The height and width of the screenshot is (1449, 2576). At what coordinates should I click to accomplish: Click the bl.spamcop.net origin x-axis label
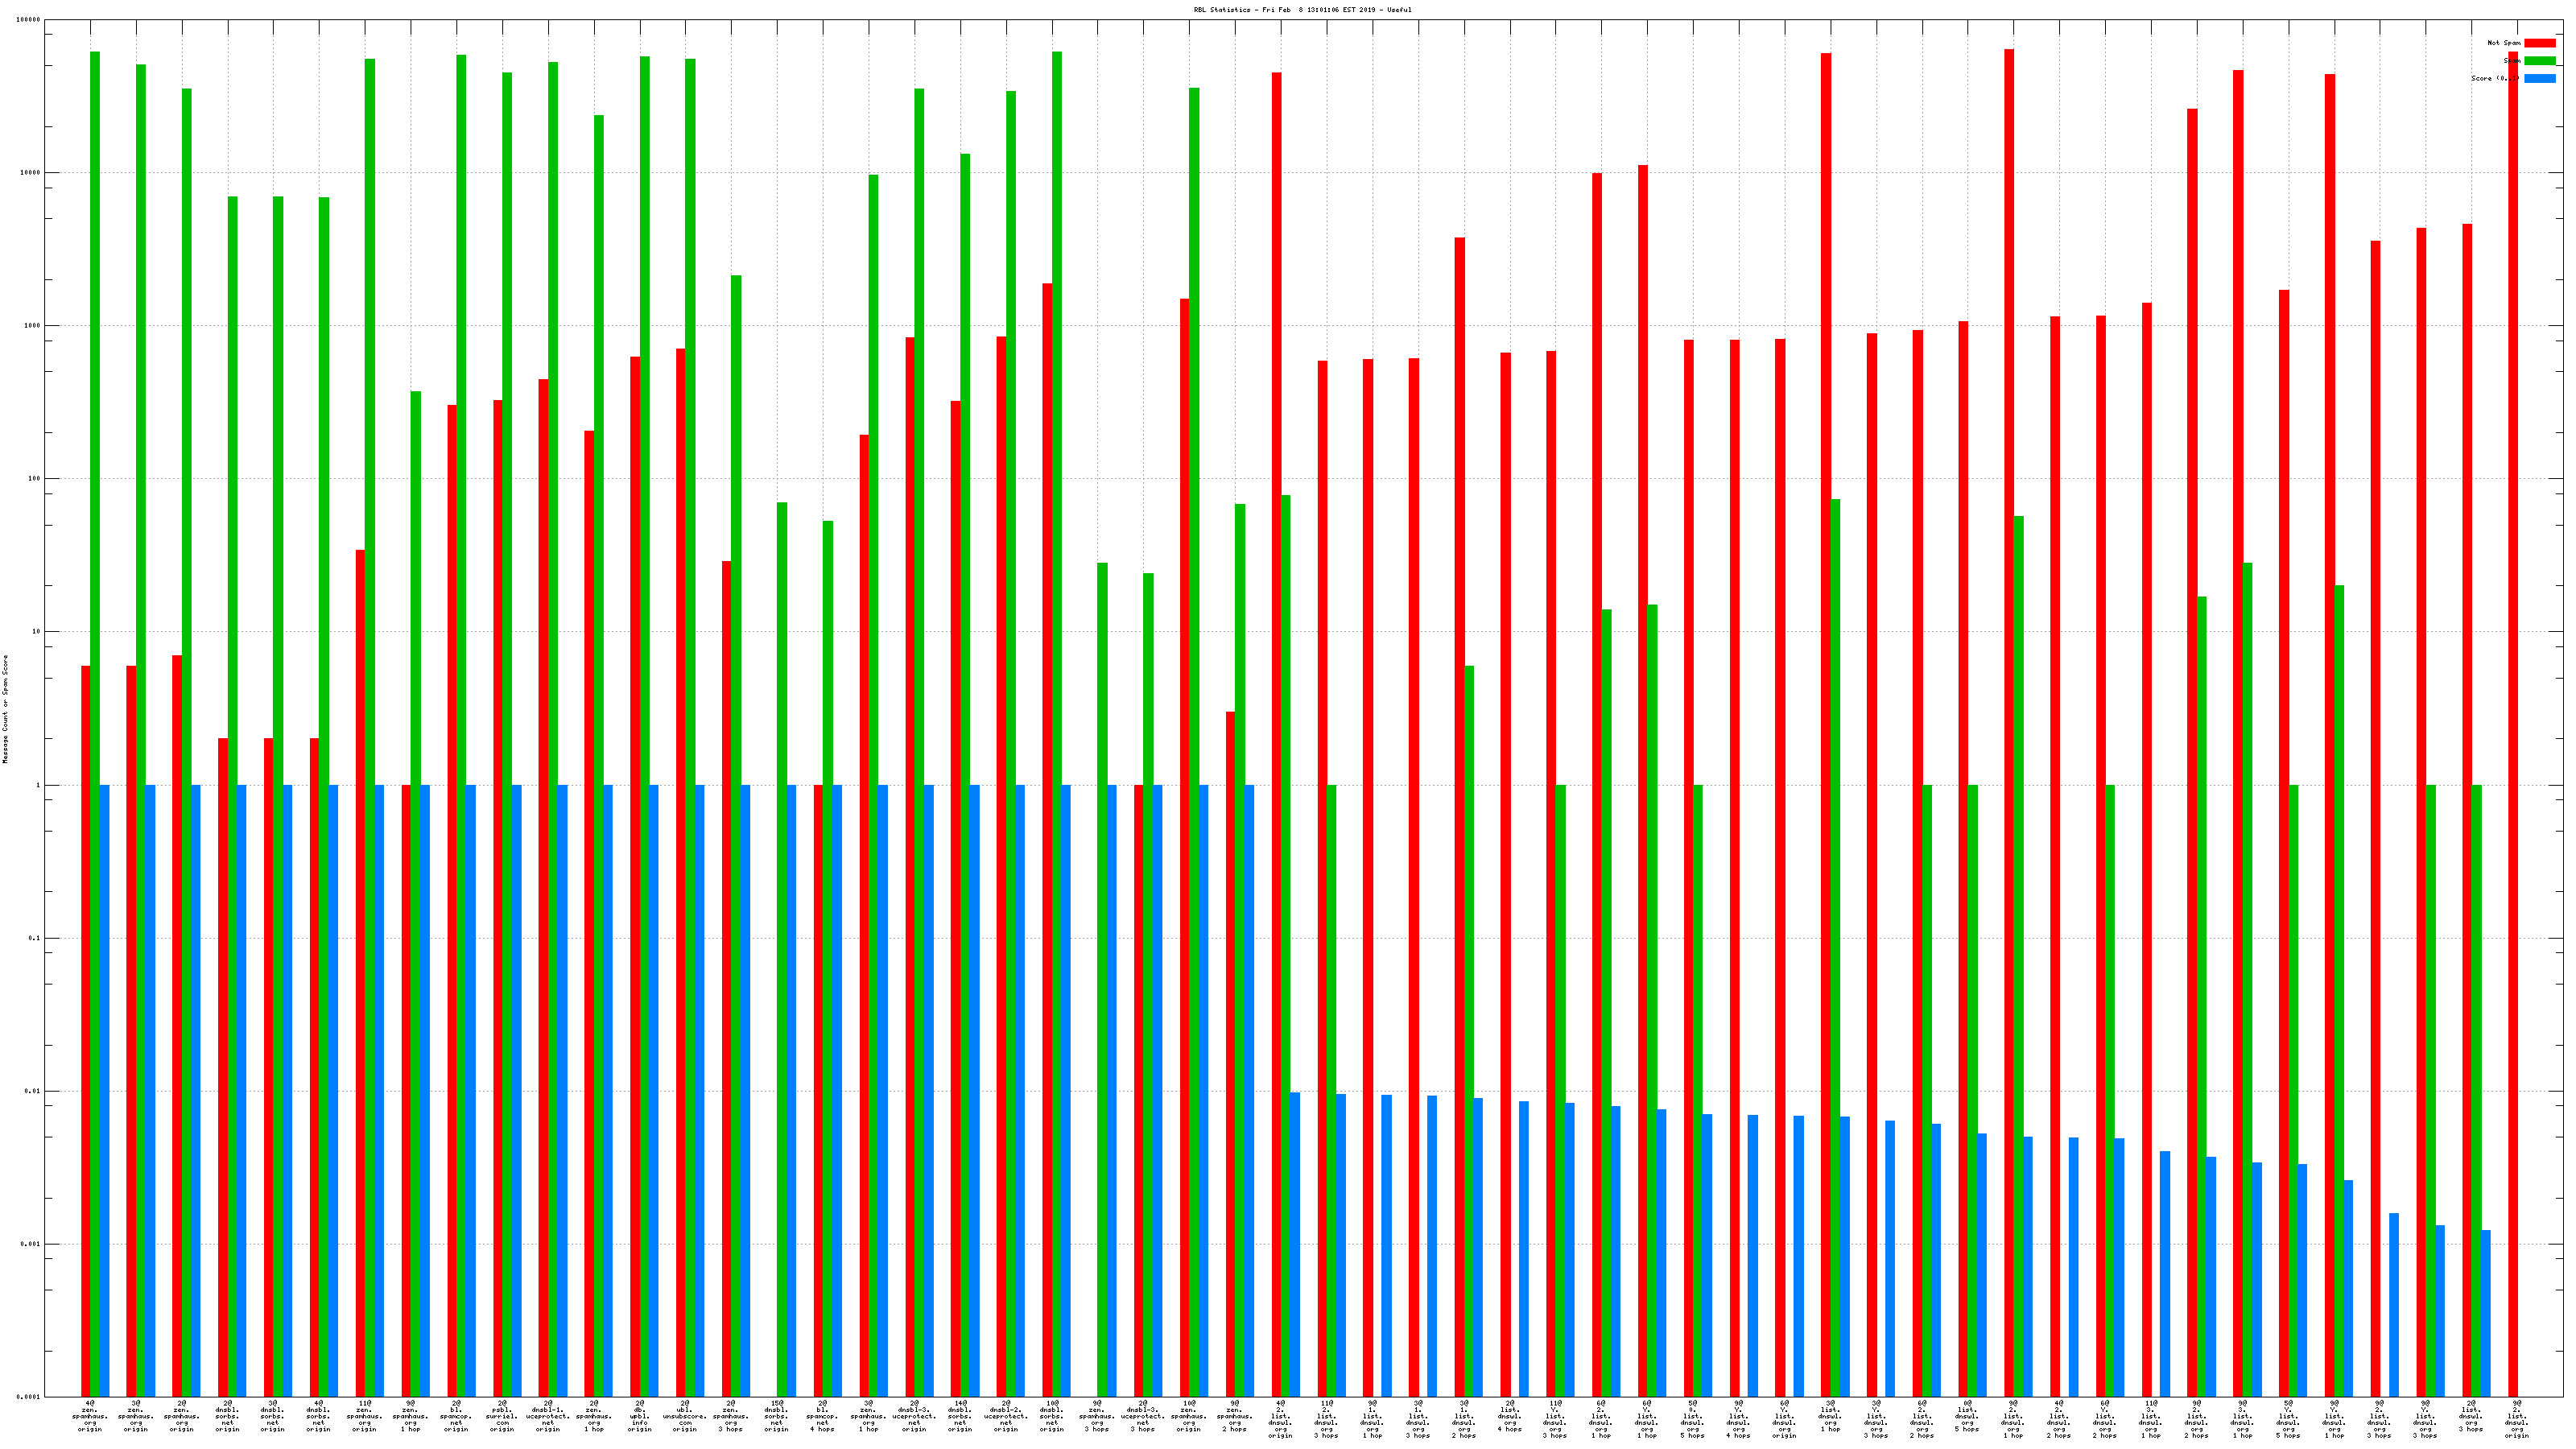tap(456, 1416)
